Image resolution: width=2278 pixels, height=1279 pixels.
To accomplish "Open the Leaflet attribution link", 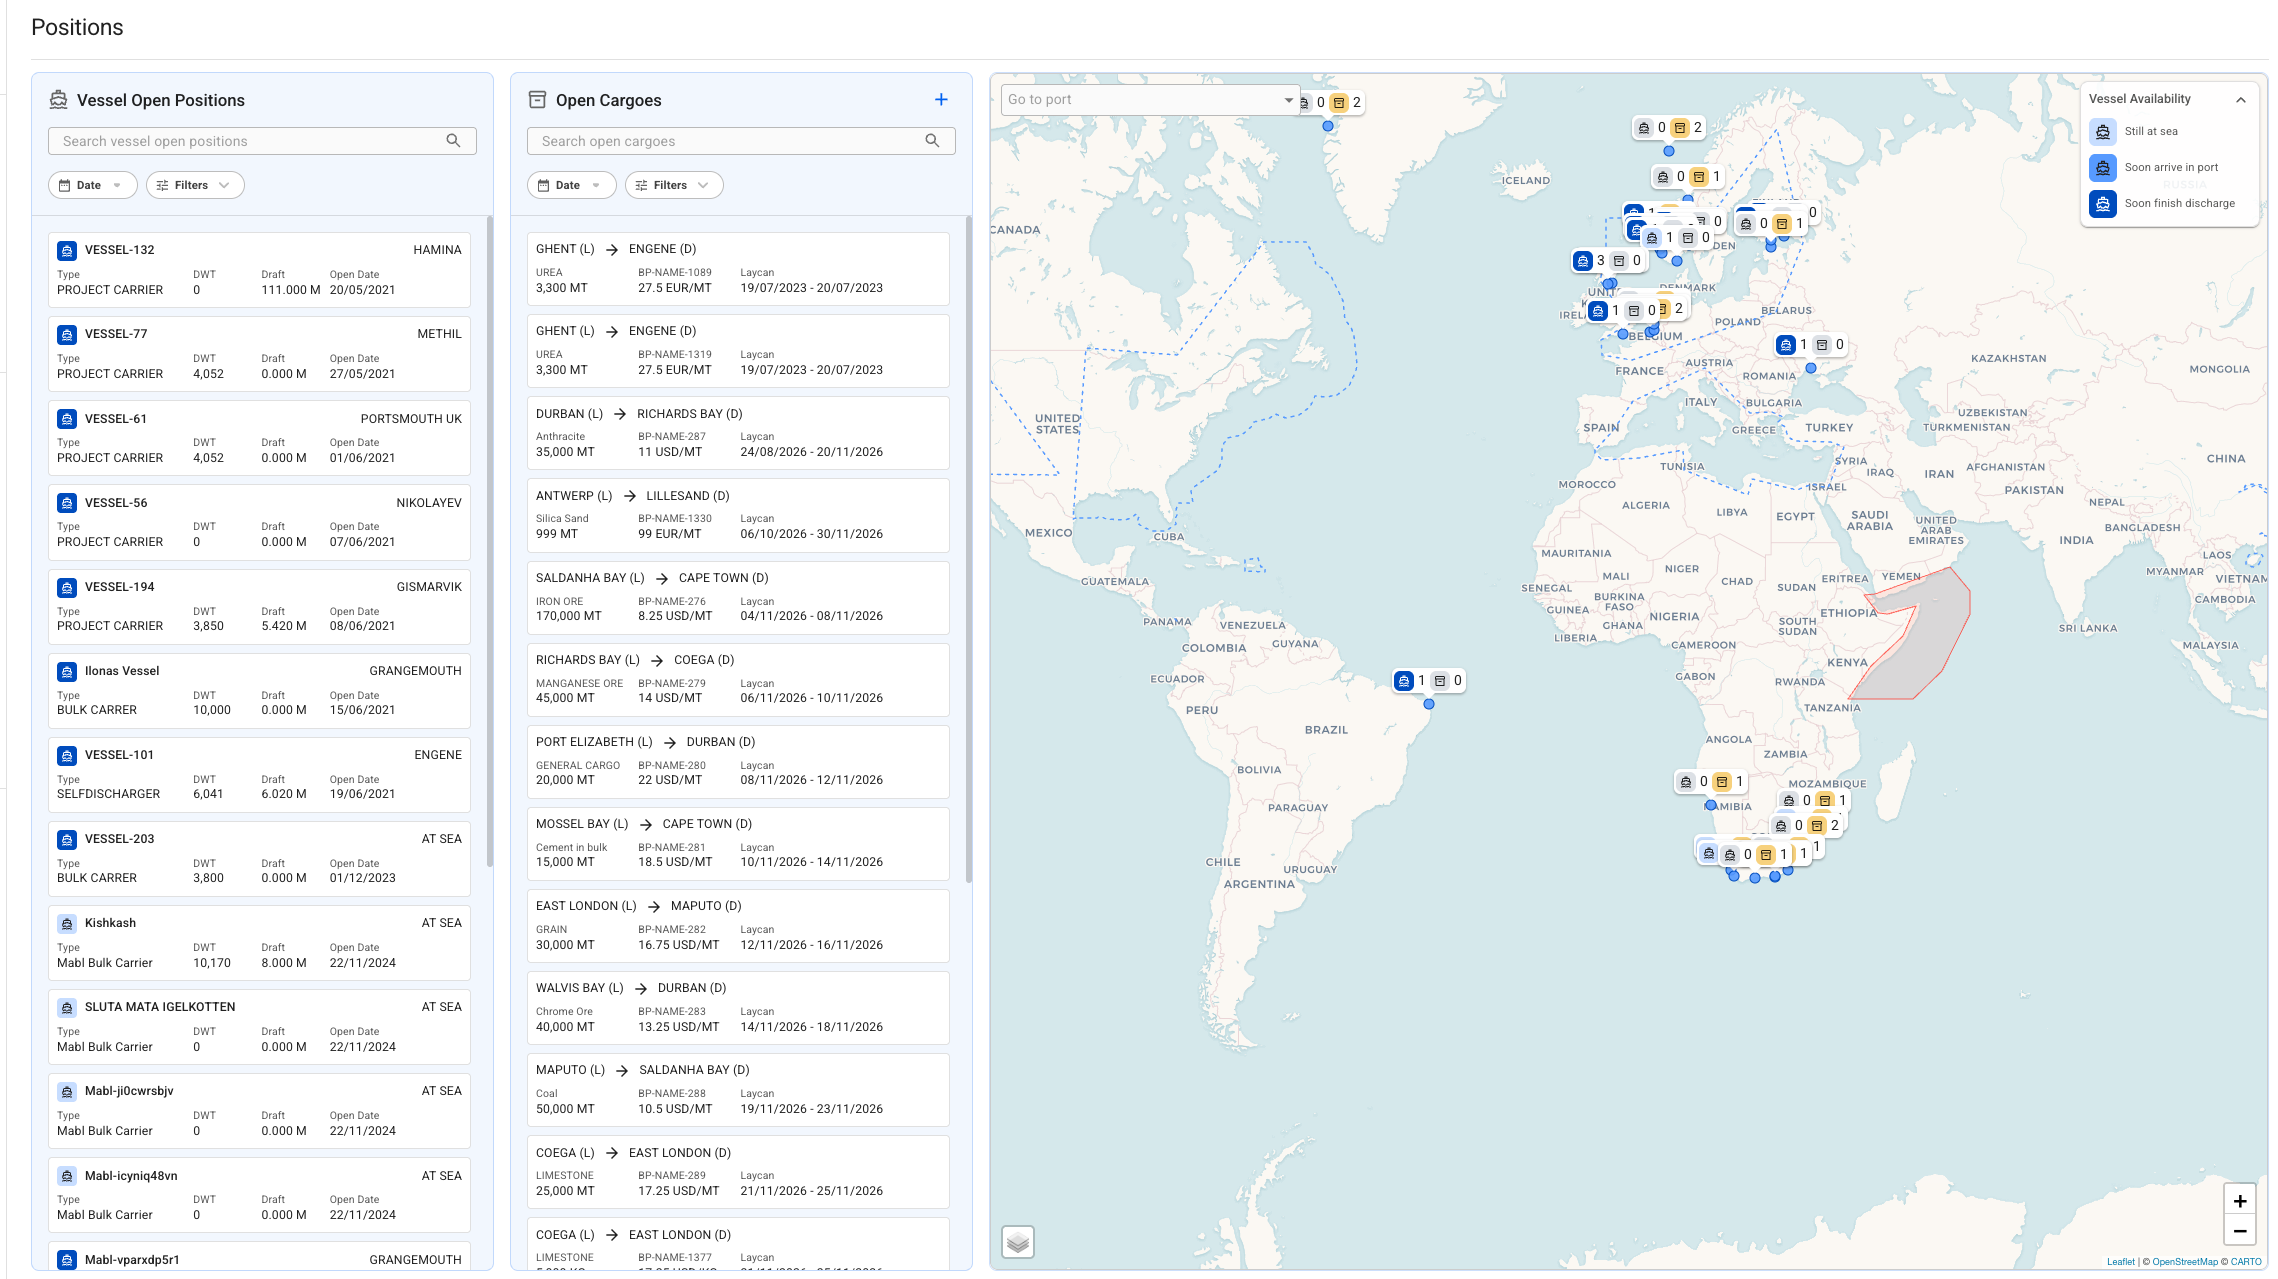I will click(2120, 1262).
